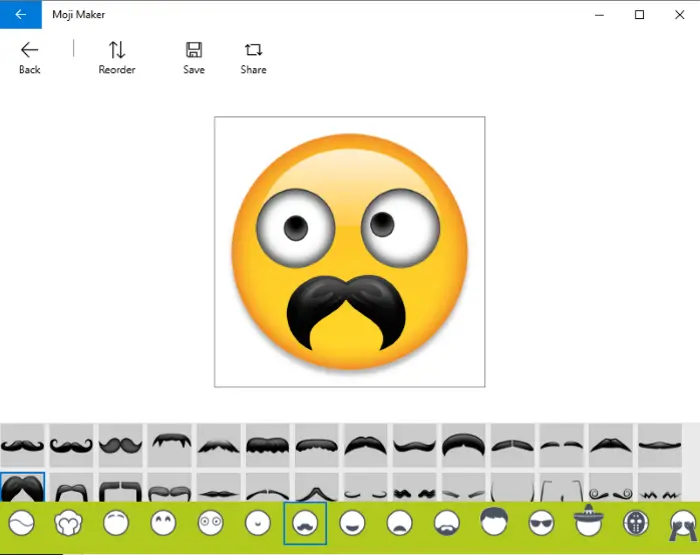Choose the eyebrows category face icon

pos(116,523)
